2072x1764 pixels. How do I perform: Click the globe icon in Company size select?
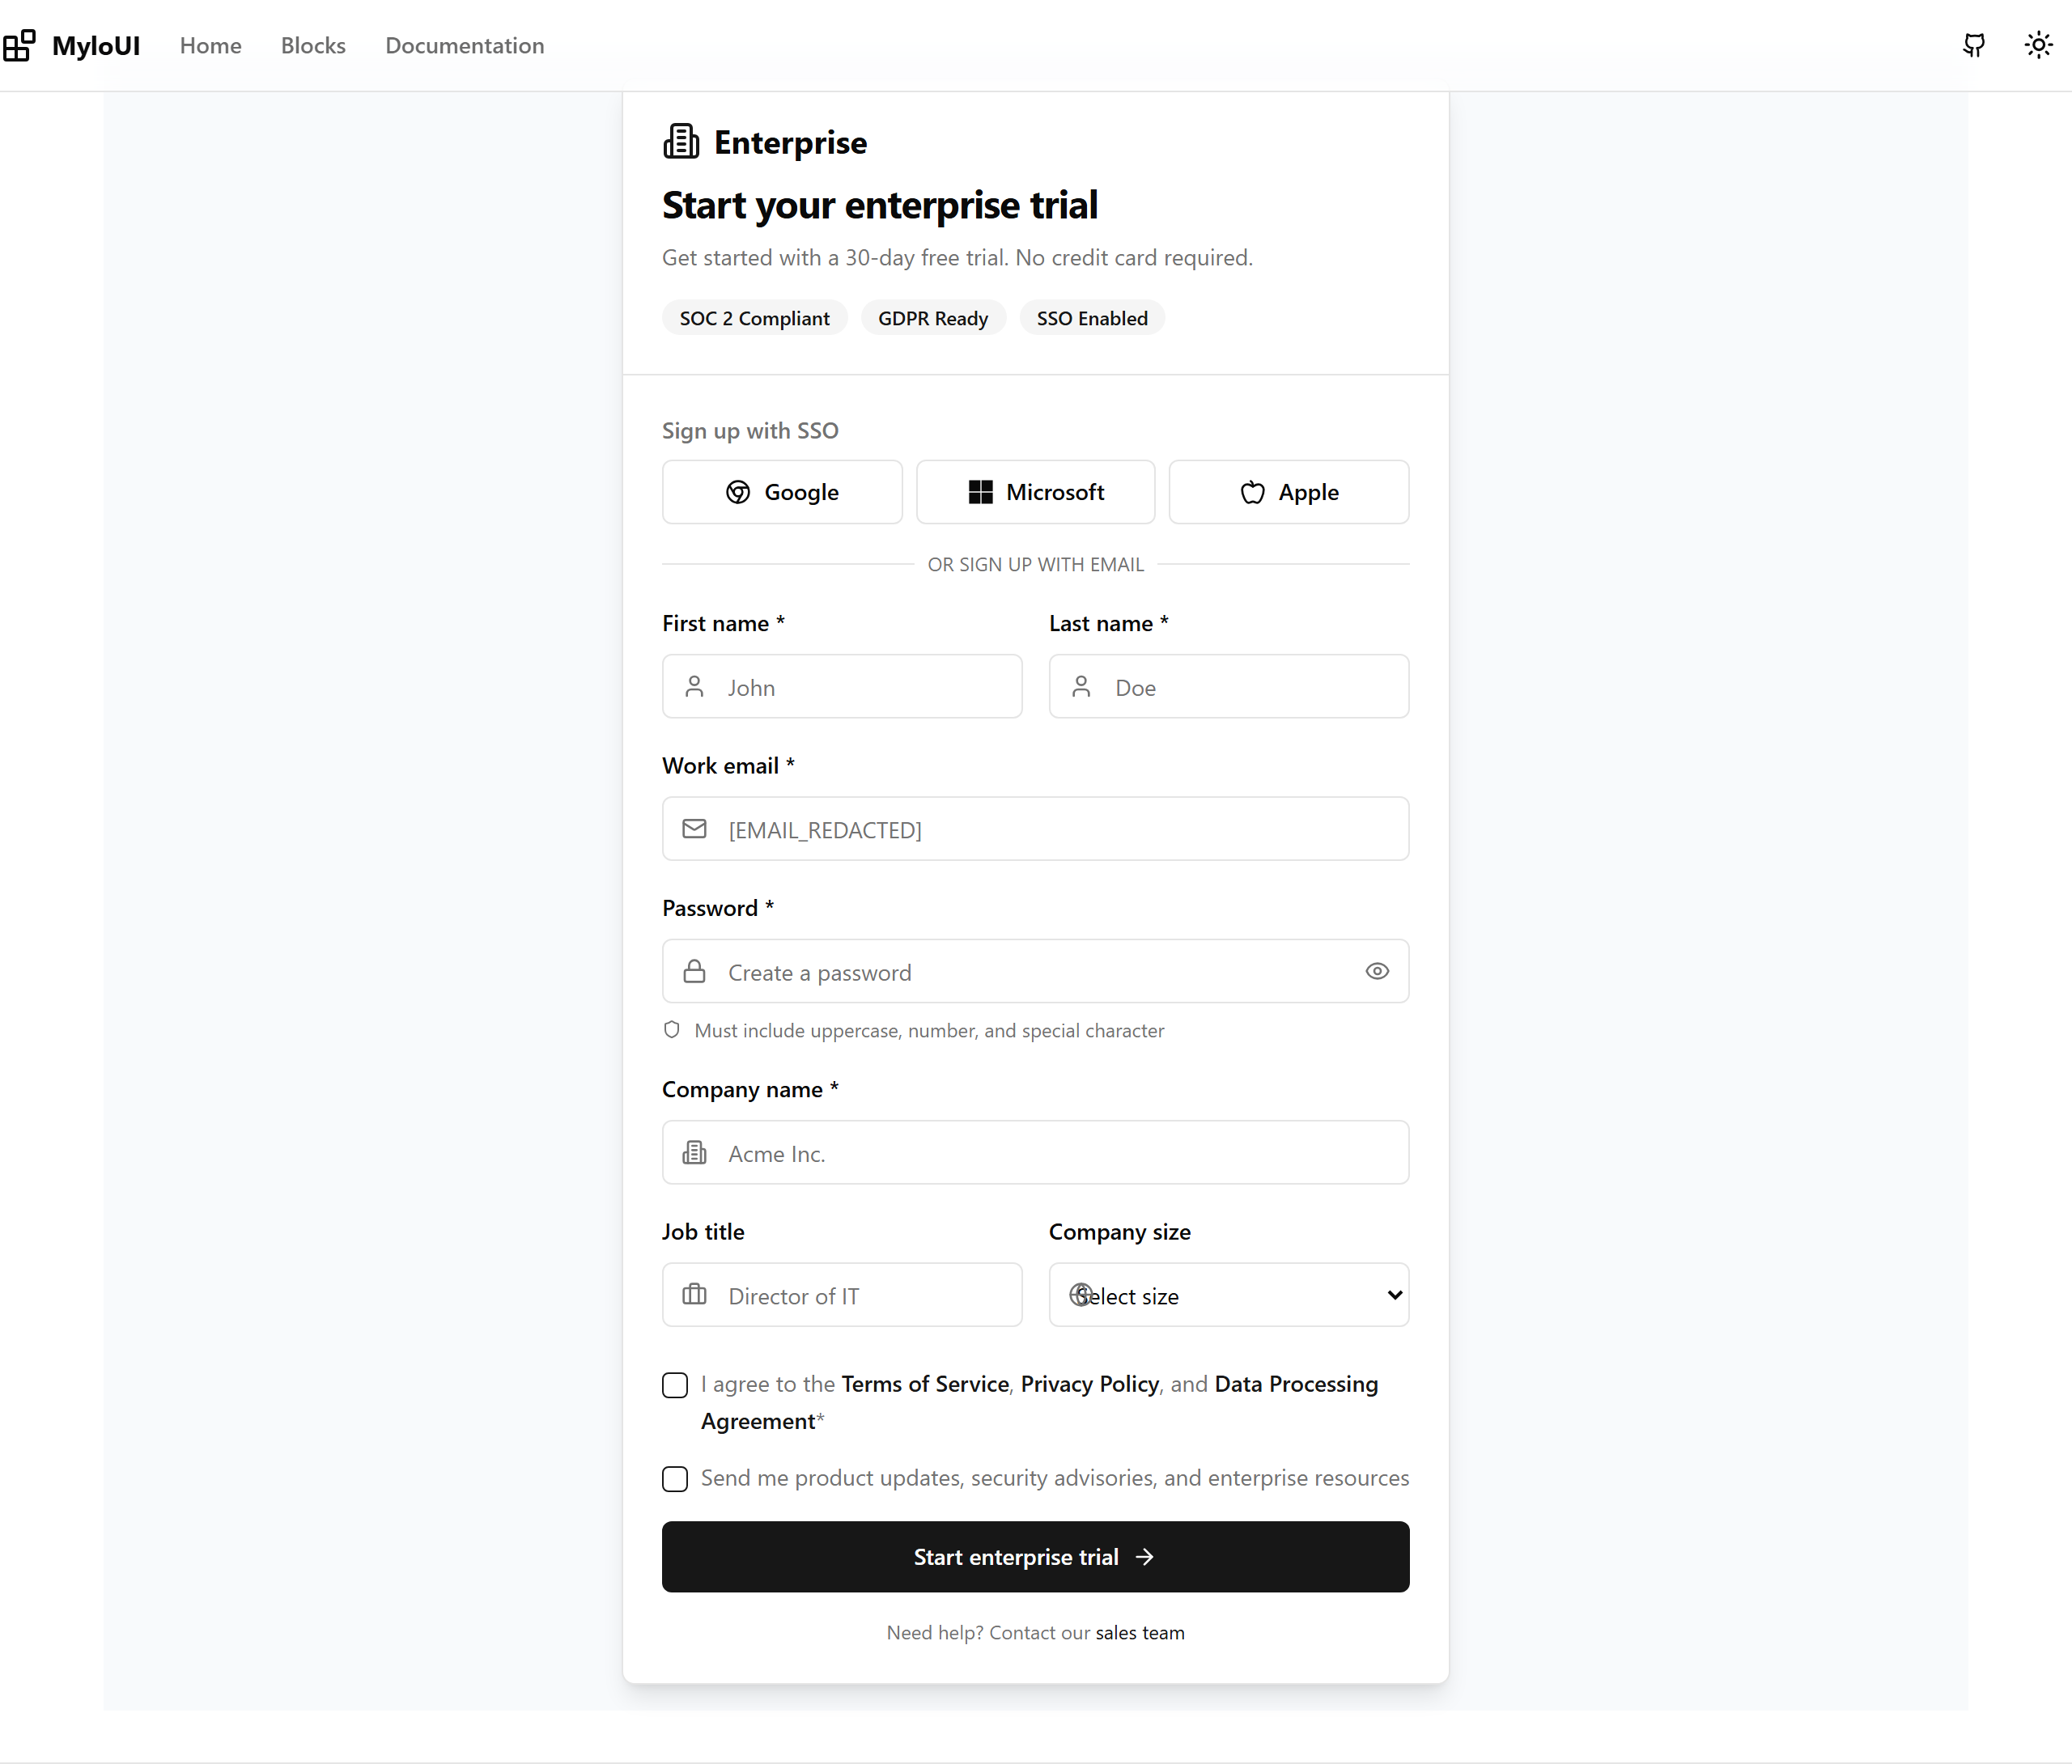pos(1081,1295)
